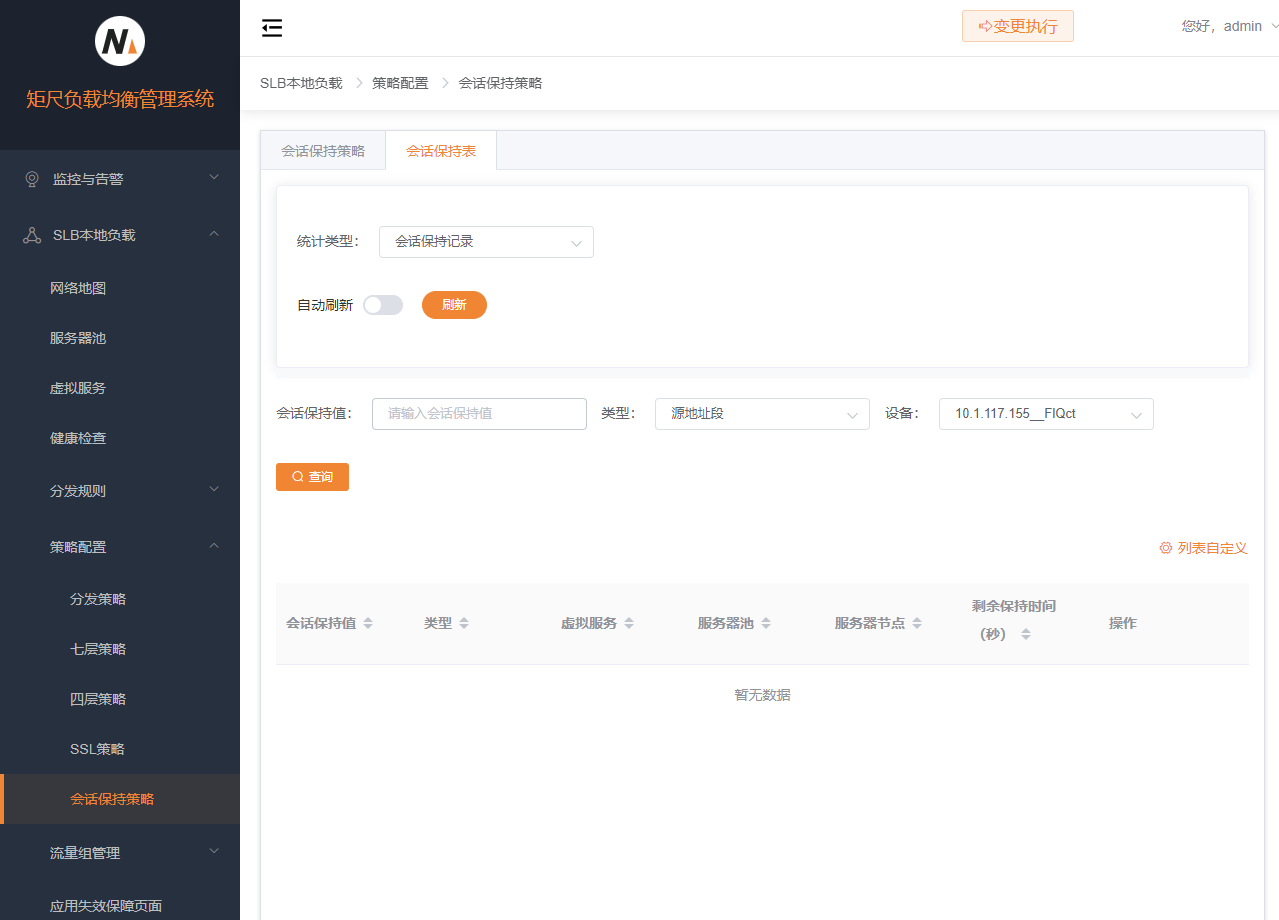Viewport: 1279px width, 920px height.
Task: Toggle the 自动刷新 switch
Action: (x=383, y=305)
